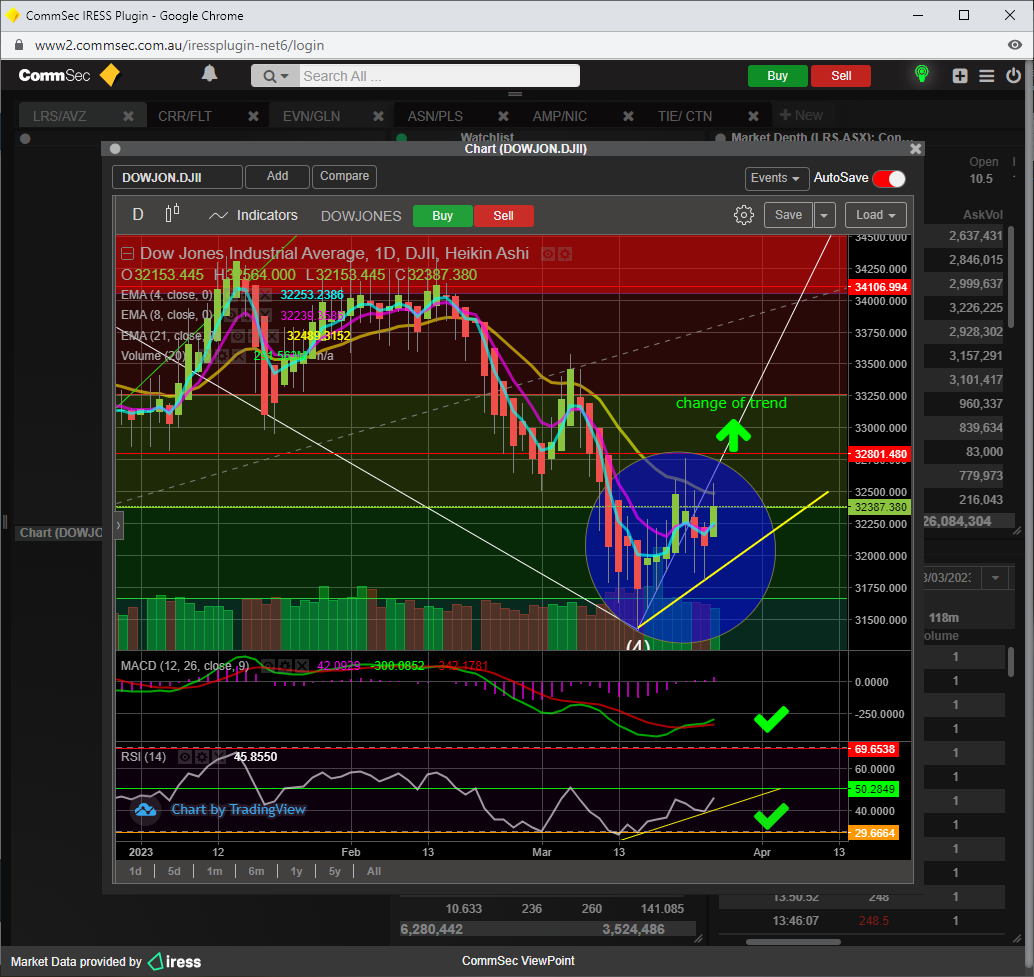Open the notifications bell
This screenshot has width=1034, height=977.
[x=209, y=74]
